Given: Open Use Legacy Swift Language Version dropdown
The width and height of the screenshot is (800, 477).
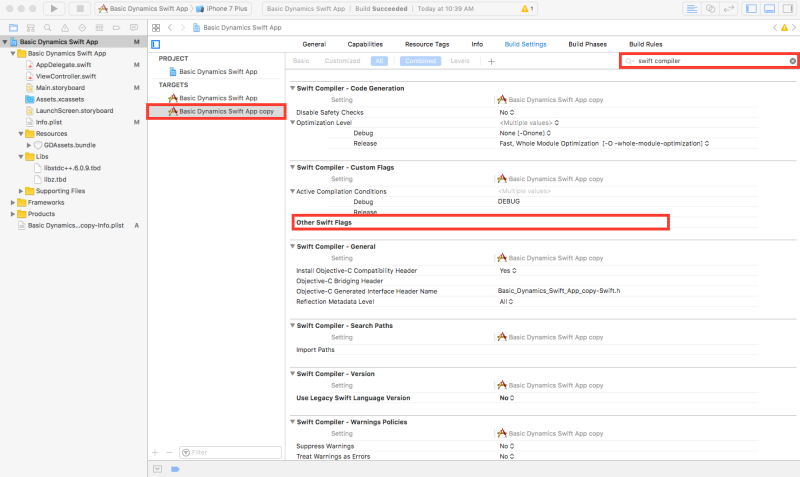Looking at the screenshot, I should (x=507, y=398).
